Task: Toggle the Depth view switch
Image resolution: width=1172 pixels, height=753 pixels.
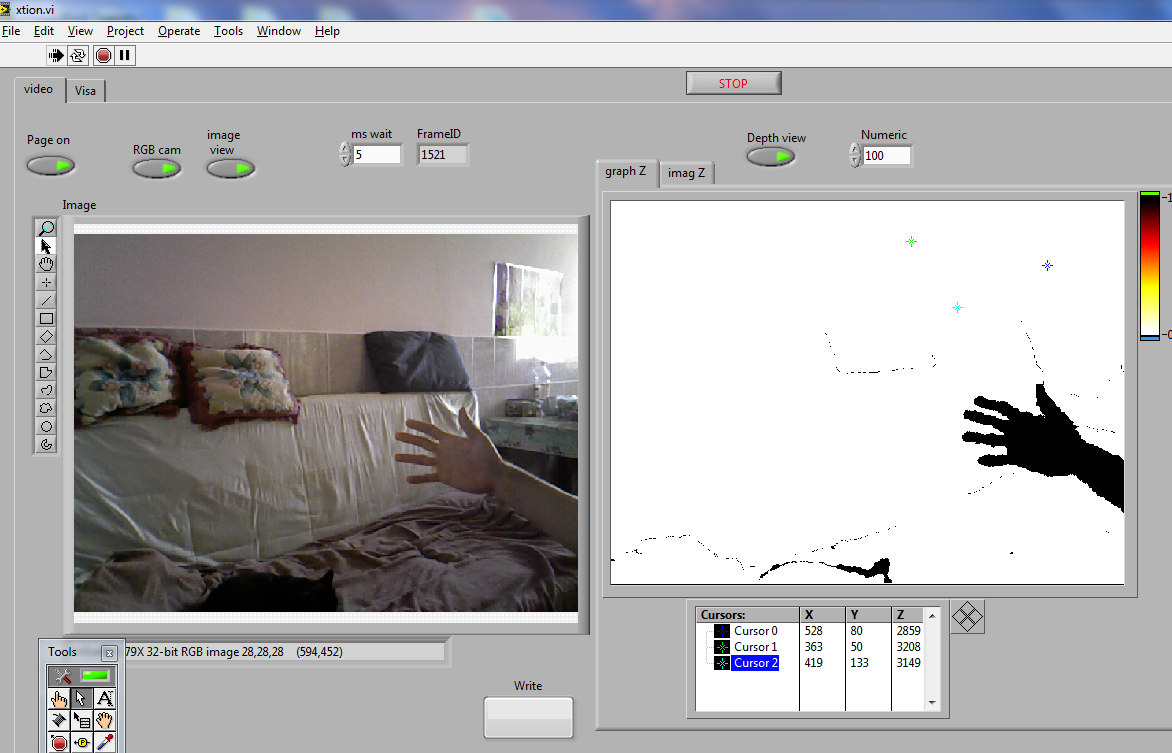Action: tap(771, 156)
